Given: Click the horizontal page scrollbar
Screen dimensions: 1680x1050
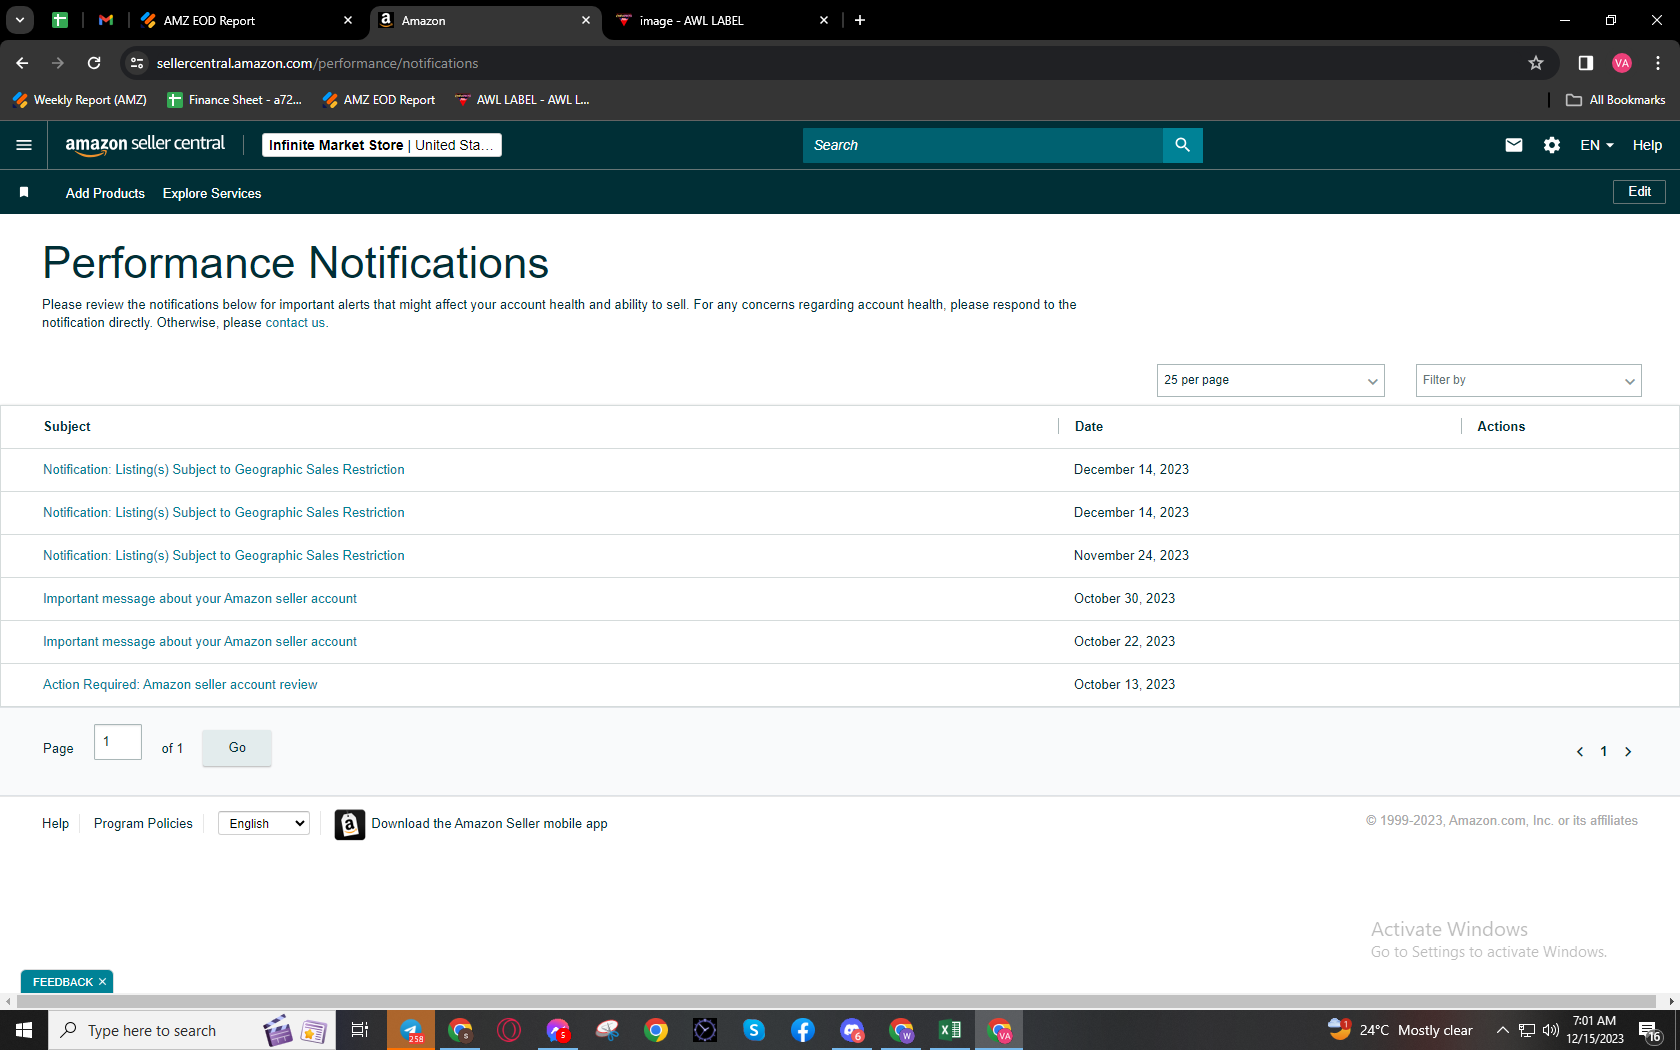Looking at the screenshot, I should pyautogui.click(x=836, y=1001).
